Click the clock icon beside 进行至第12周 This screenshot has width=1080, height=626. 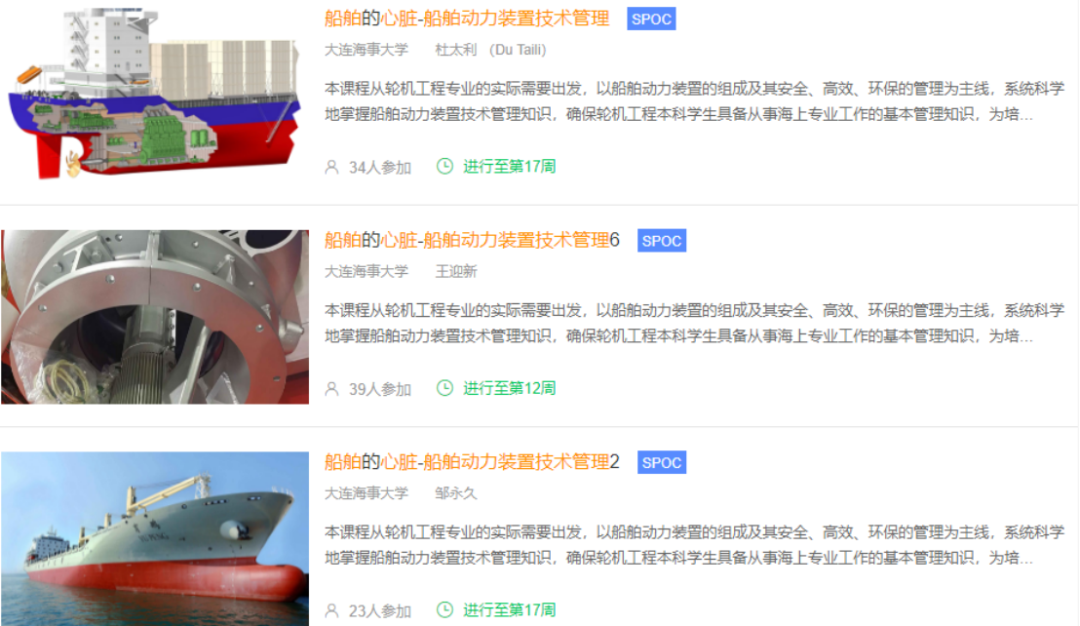[445, 388]
